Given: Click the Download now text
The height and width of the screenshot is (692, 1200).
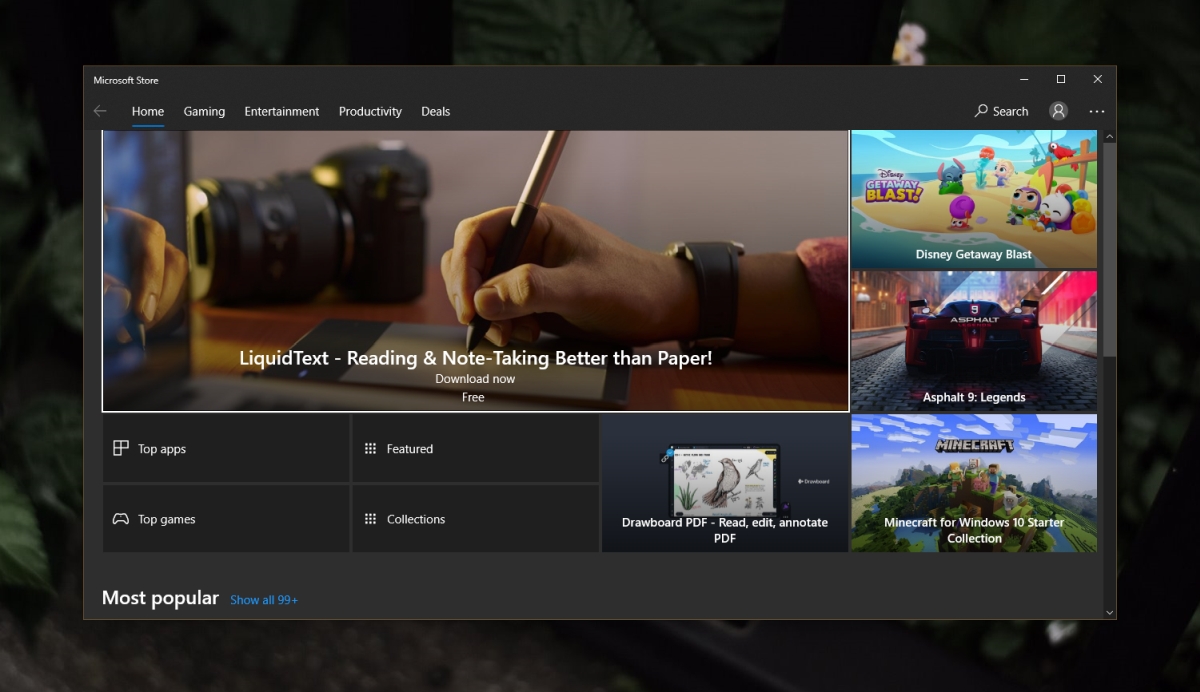Looking at the screenshot, I should [x=475, y=379].
